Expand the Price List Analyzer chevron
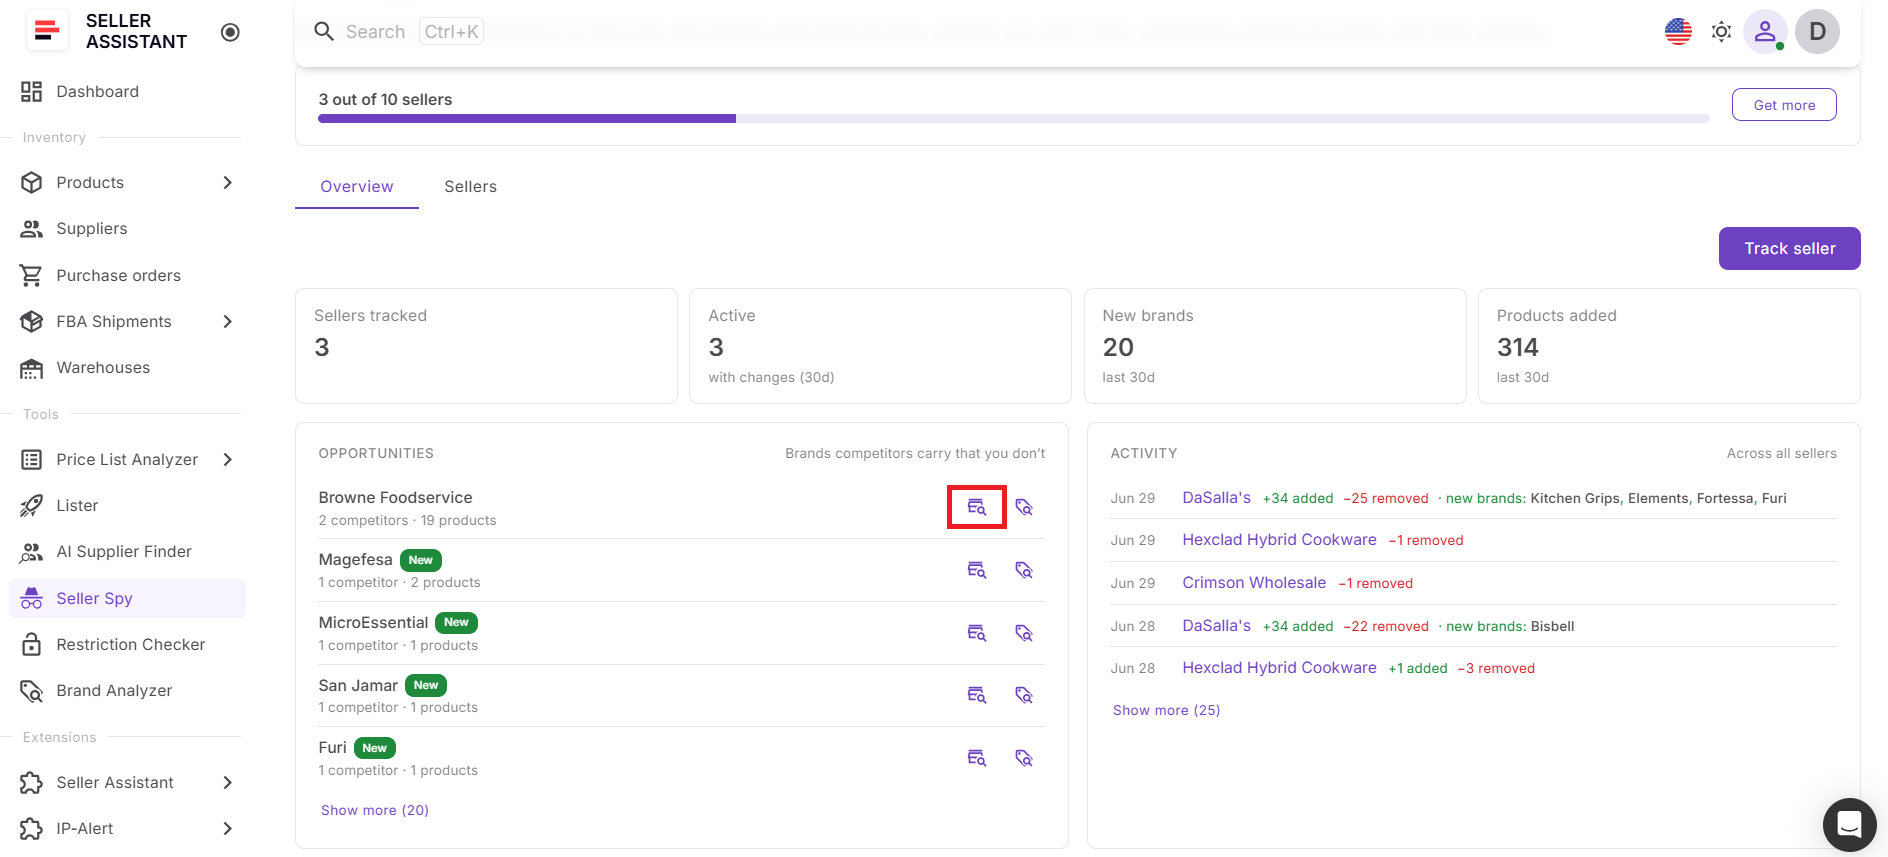Screen dimensions: 1888x857 tap(228, 460)
